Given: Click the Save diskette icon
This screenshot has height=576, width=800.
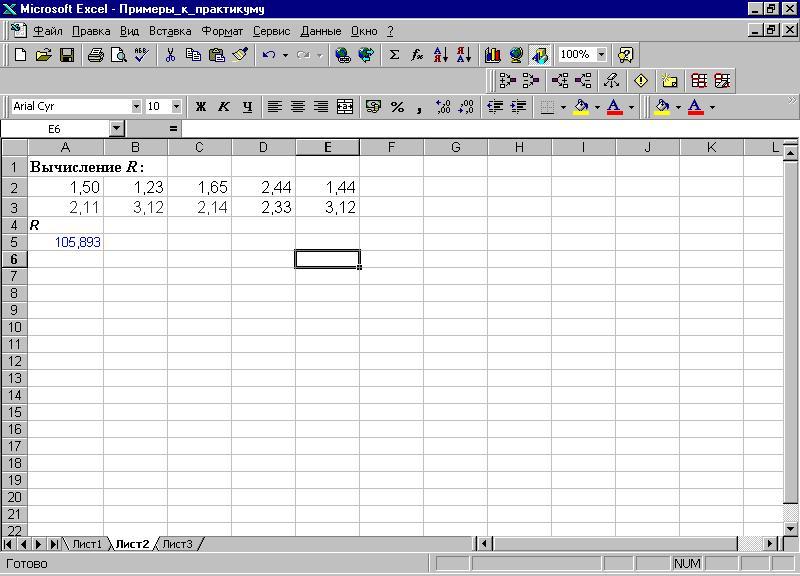Looking at the screenshot, I should (x=67, y=55).
